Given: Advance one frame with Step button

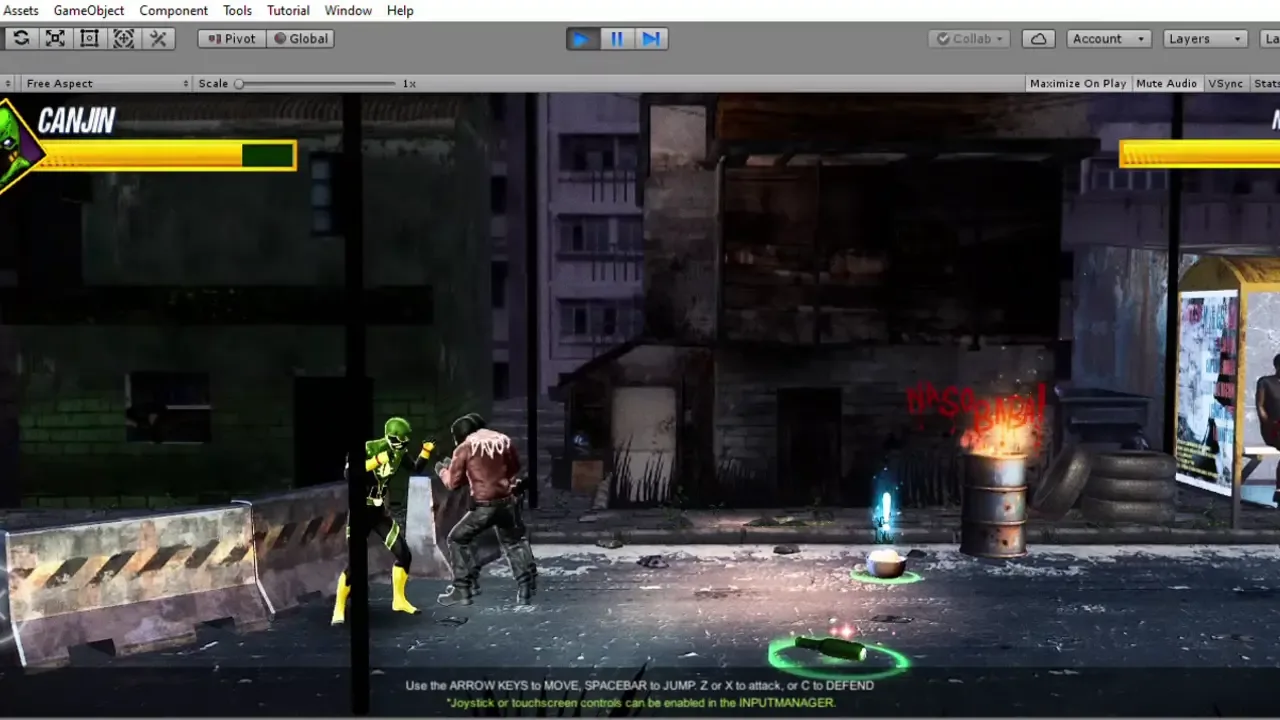Looking at the screenshot, I should point(651,39).
